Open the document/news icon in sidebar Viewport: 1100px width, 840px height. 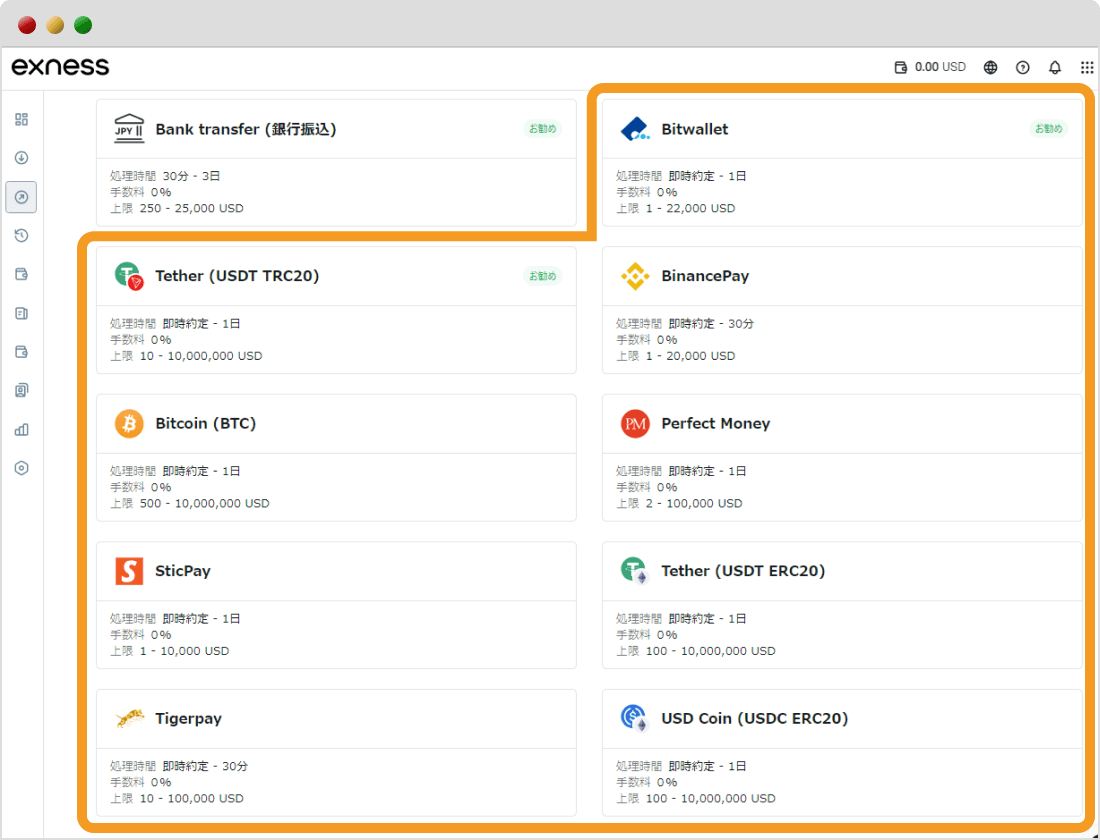point(22,313)
